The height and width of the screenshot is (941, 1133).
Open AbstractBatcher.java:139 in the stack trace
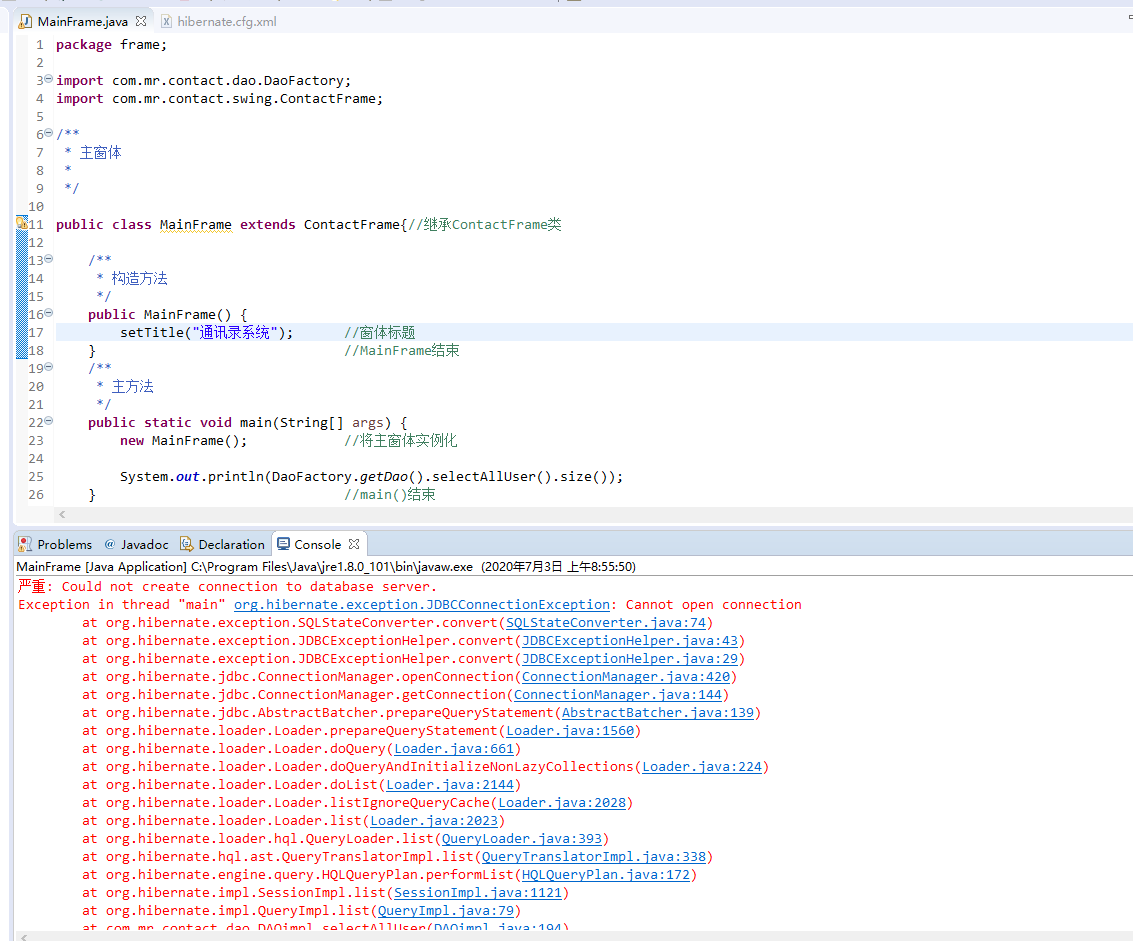click(x=658, y=713)
